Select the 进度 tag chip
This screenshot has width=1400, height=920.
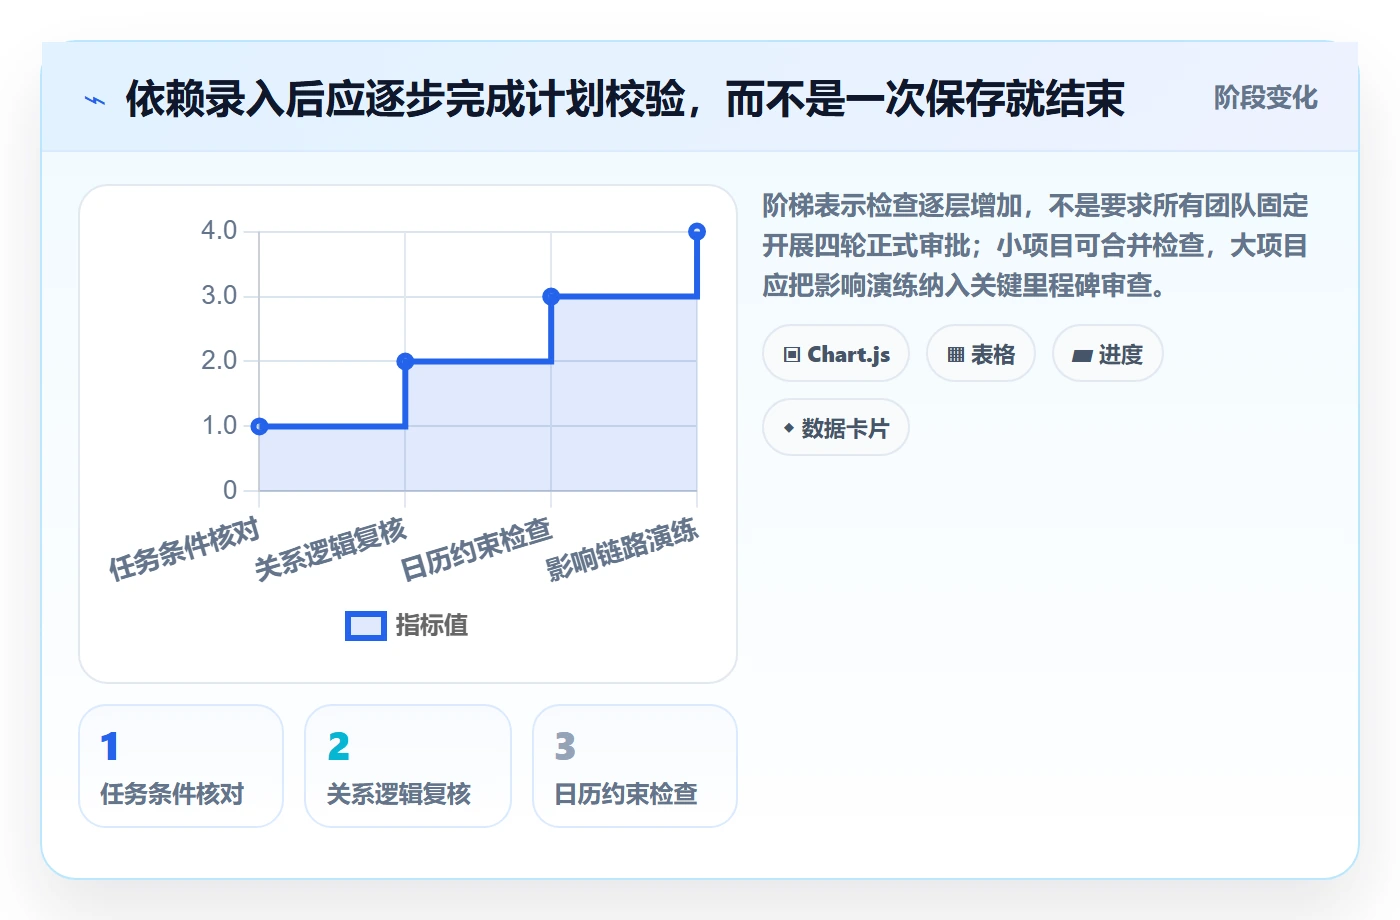click(1108, 354)
